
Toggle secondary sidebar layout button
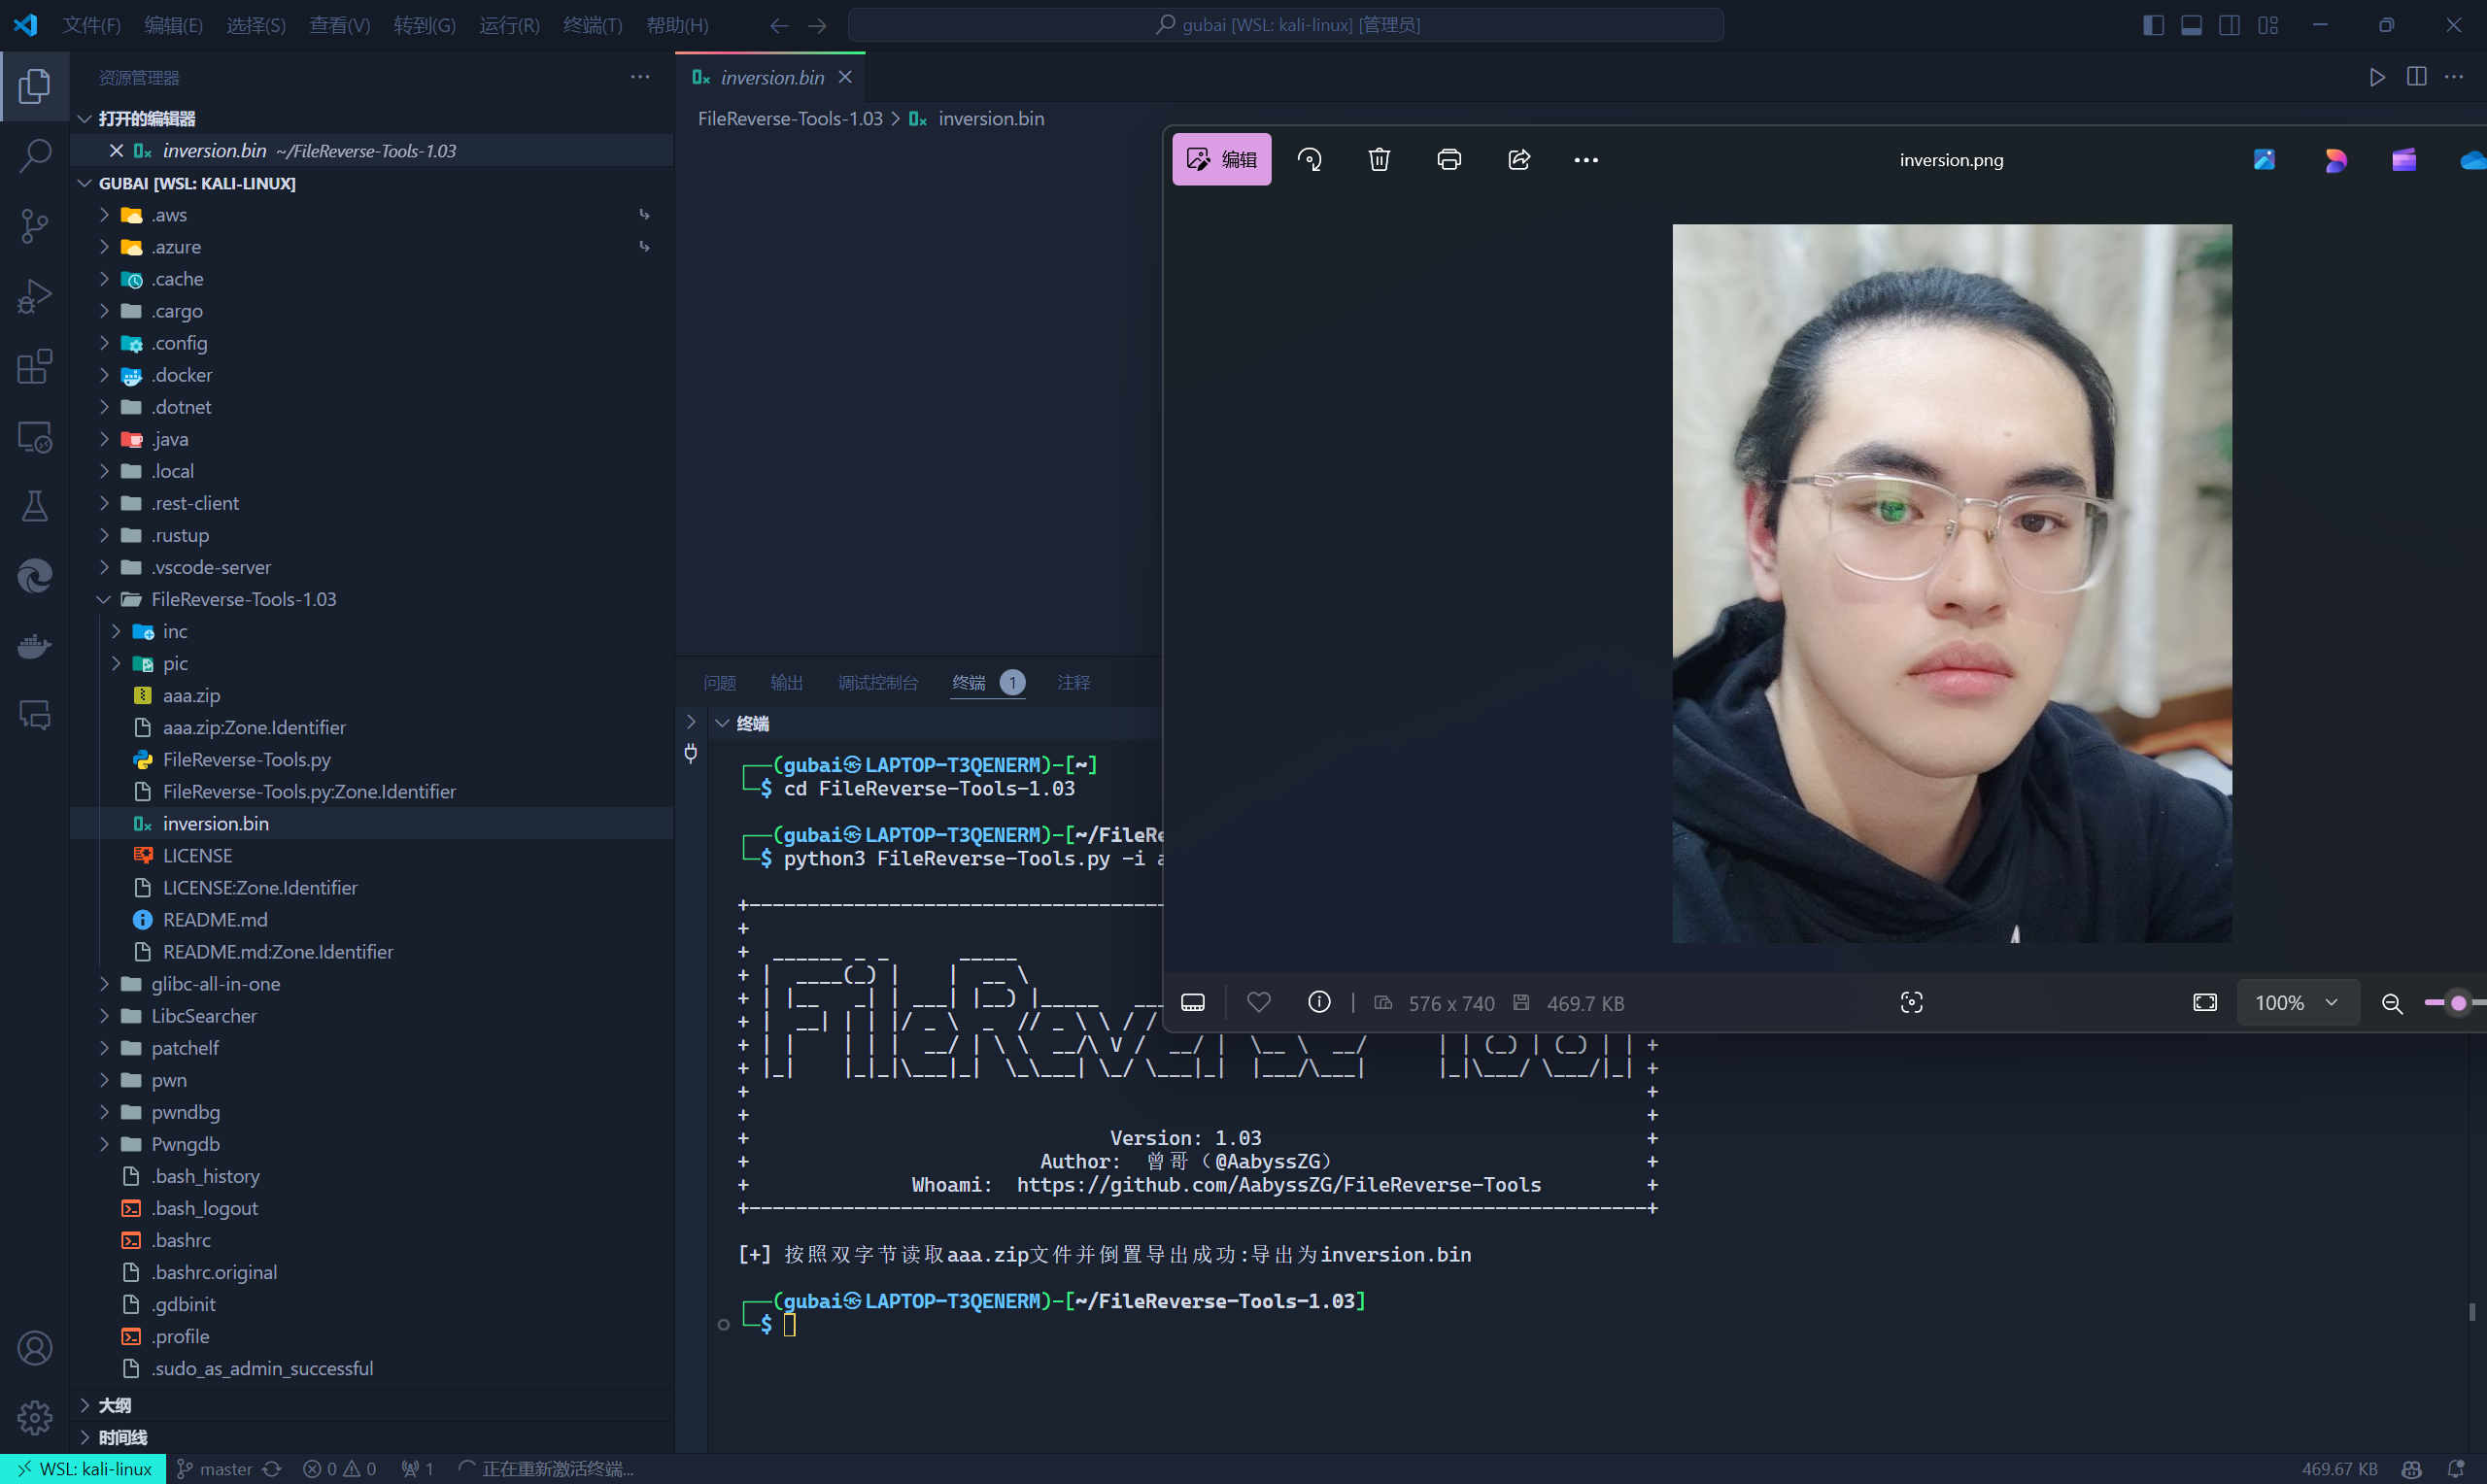click(x=2229, y=25)
